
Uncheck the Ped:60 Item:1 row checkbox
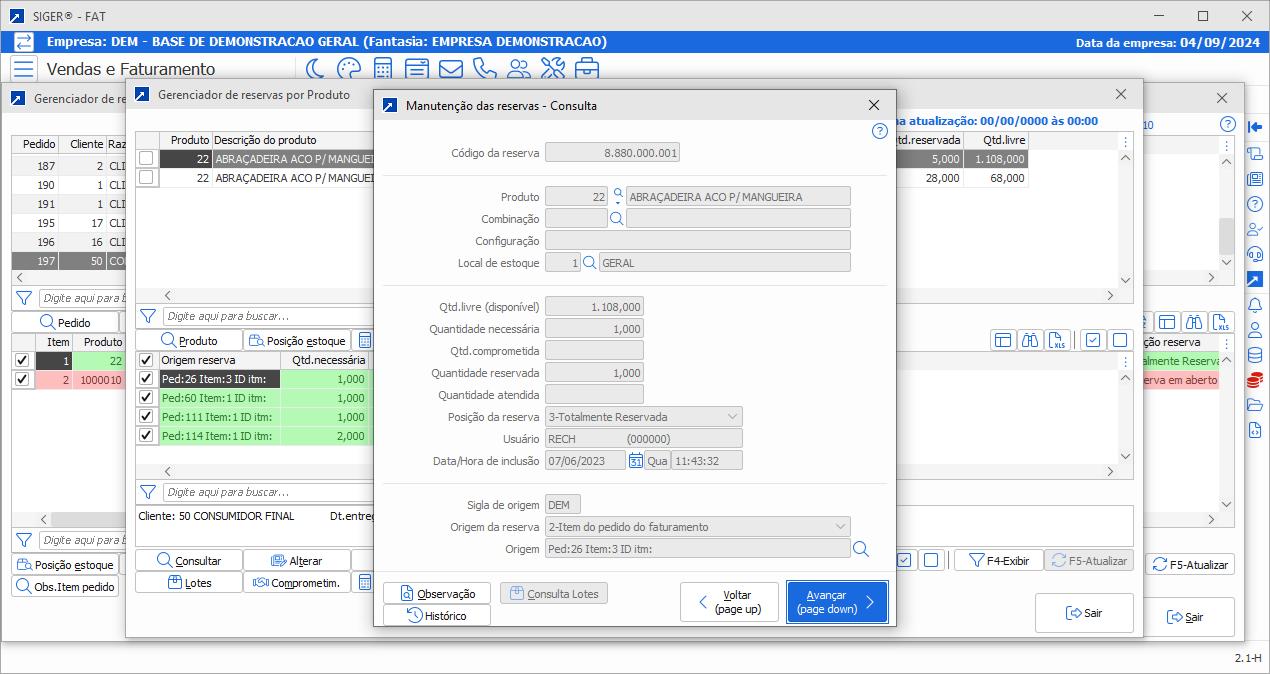[x=146, y=398]
